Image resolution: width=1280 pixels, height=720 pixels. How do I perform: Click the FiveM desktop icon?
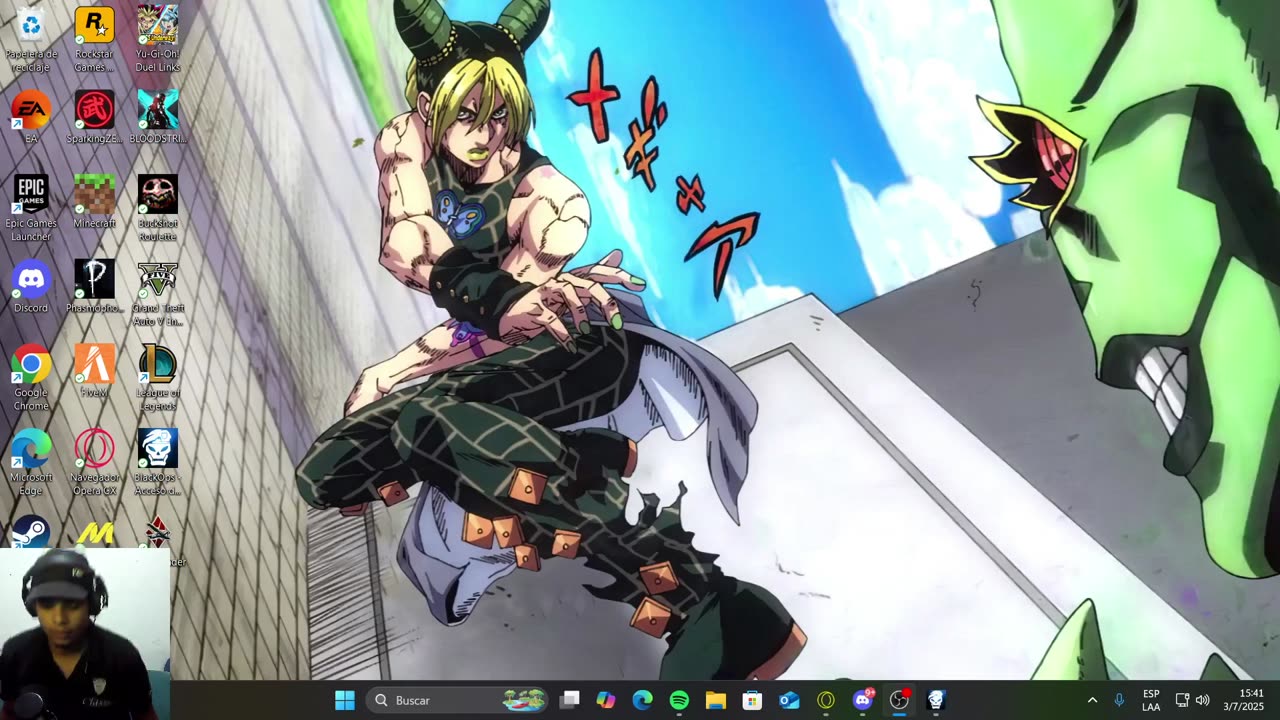tap(94, 372)
